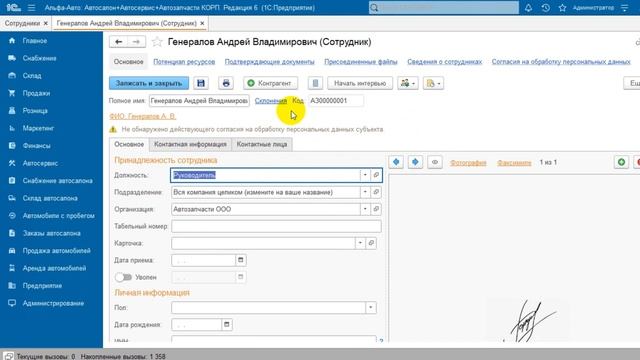This screenshot has height=360, width=640.
Task: Open favorites star in title bar
Action: pos(562,8)
